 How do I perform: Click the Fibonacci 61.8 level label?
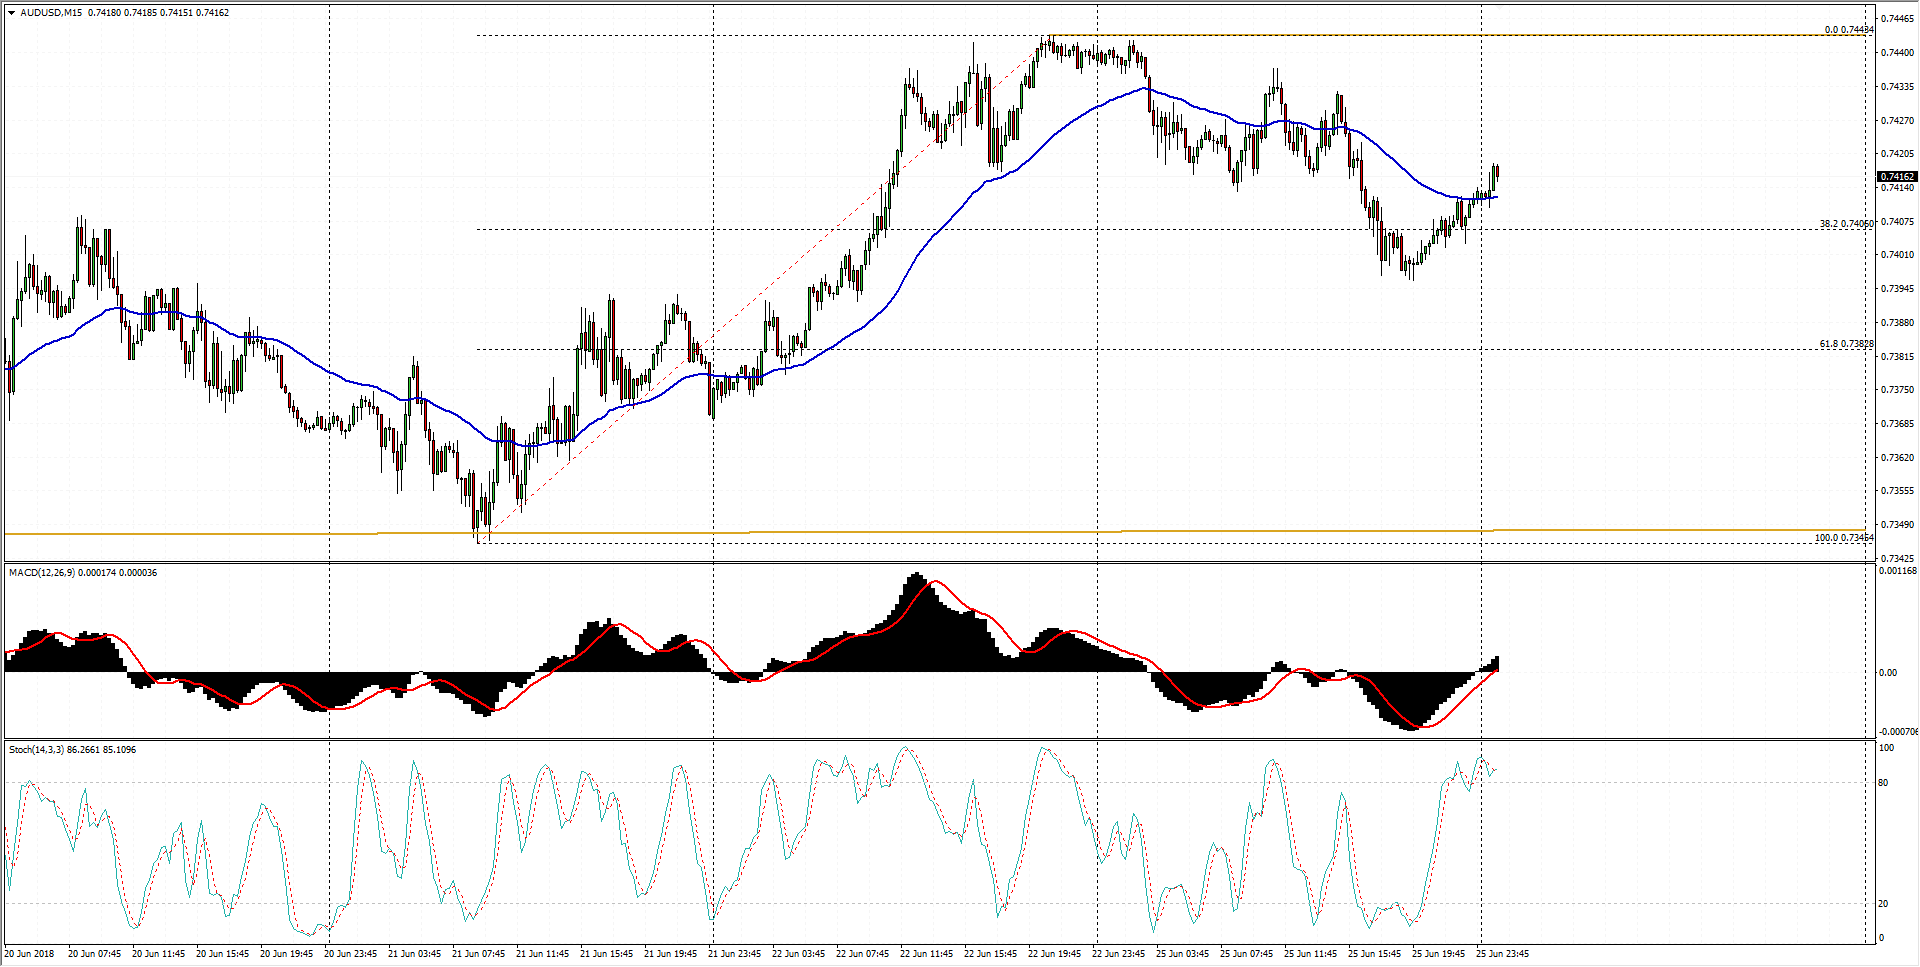pos(1845,344)
